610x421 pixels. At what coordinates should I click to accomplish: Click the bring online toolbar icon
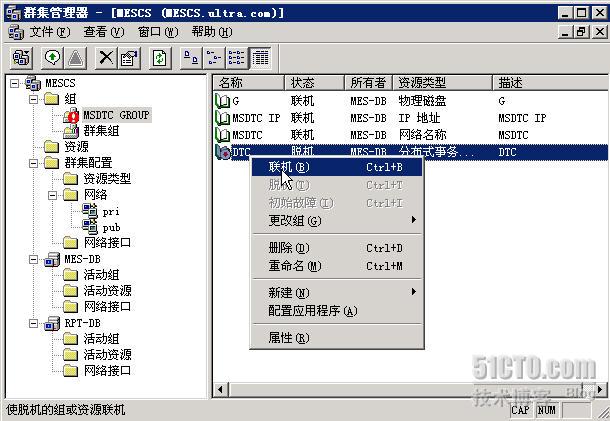[x=53, y=58]
